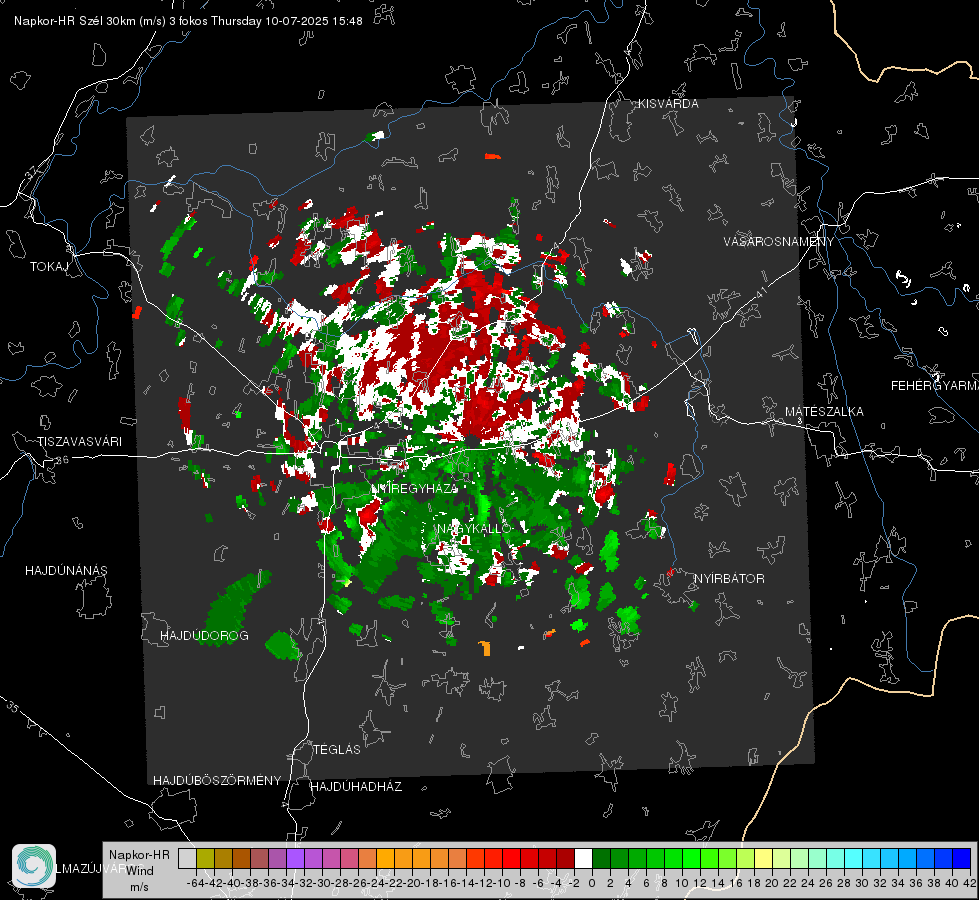Click the NYÍRBÁTOR town label
Screen dimensions: 979x900
[729, 579]
